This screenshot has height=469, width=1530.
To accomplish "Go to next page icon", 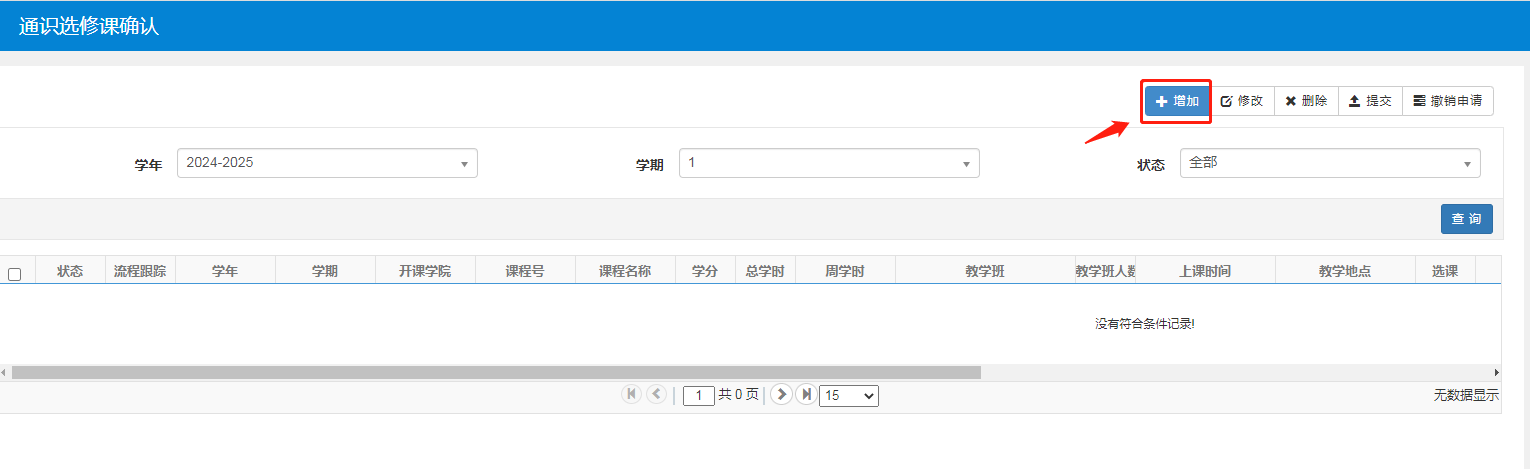I will pyautogui.click(x=782, y=394).
